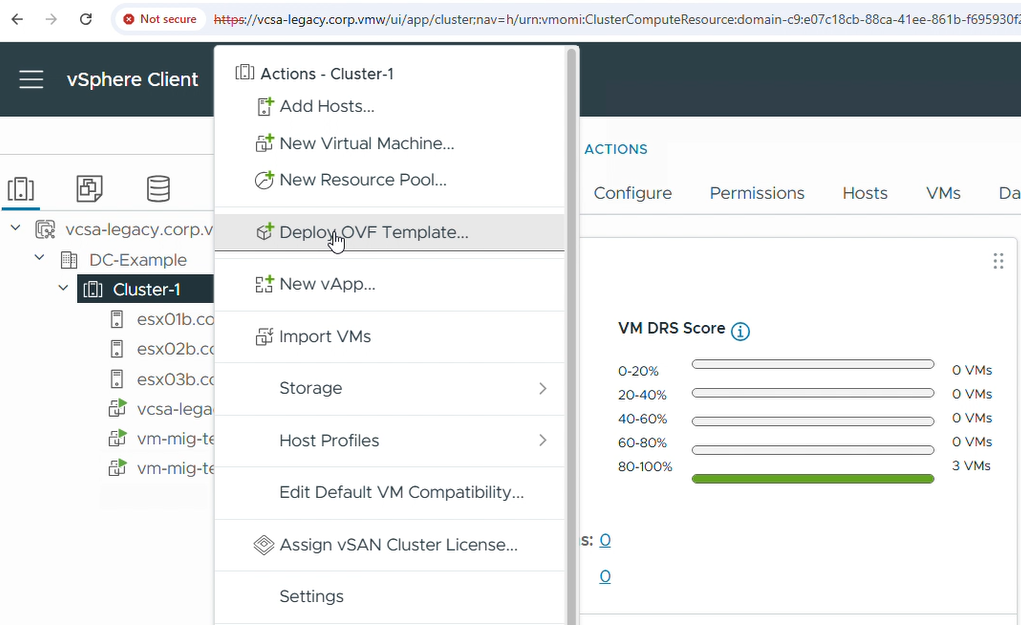Click the card drag handle dots
This screenshot has width=1021, height=625.
(x=998, y=261)
